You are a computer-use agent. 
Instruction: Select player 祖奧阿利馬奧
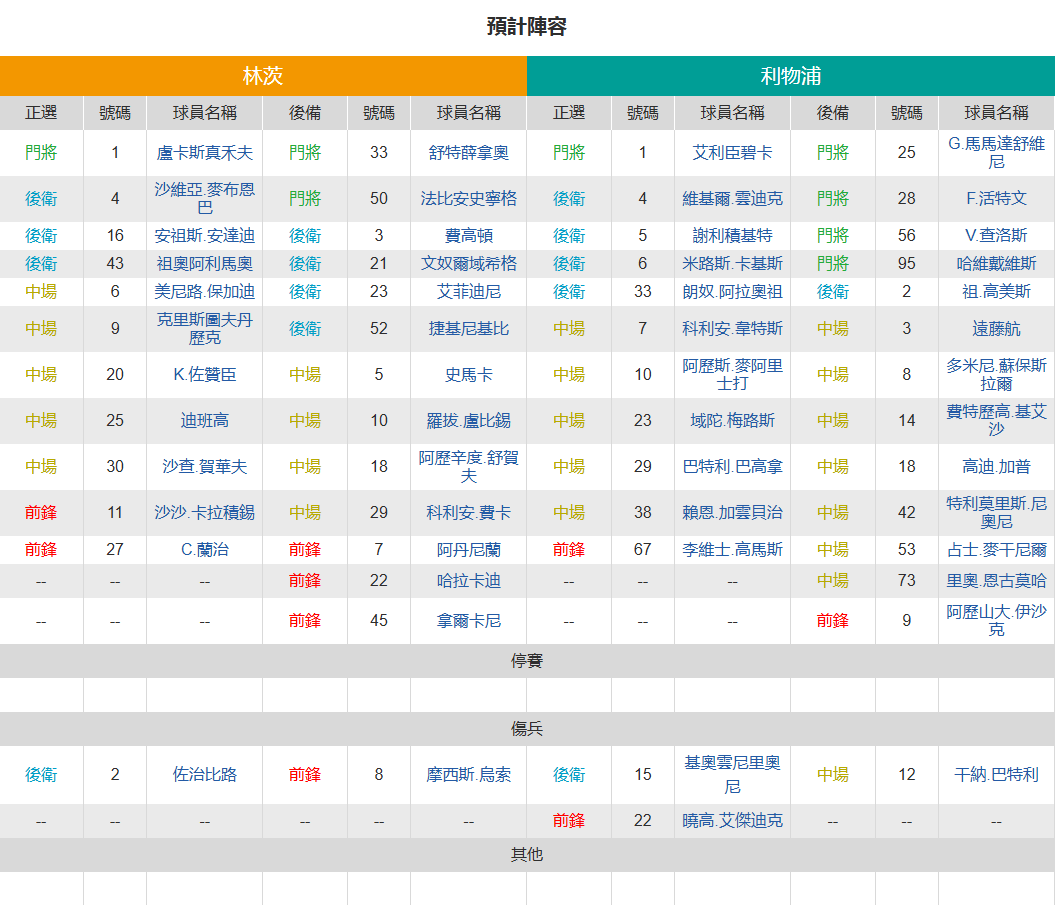click(205, 264)
